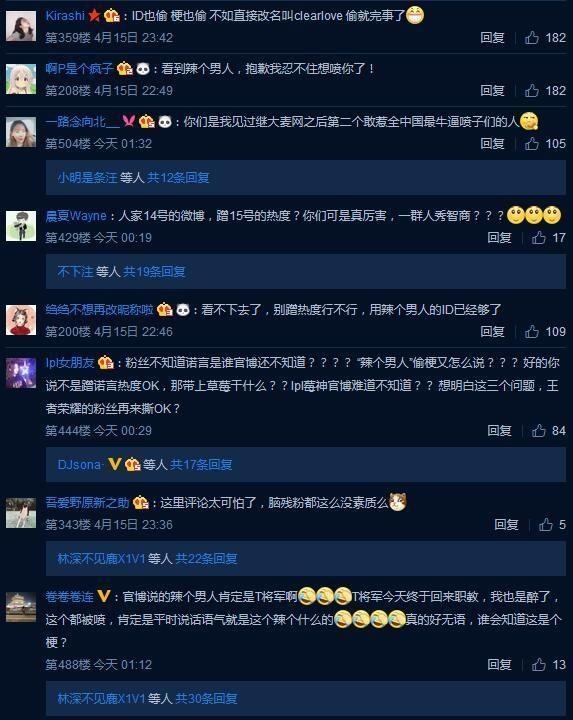Expand the 共17条回复 replies from DJsona
Image resolution: width=573 pixels, height=720 pixels.
click(x=201, y=465)
